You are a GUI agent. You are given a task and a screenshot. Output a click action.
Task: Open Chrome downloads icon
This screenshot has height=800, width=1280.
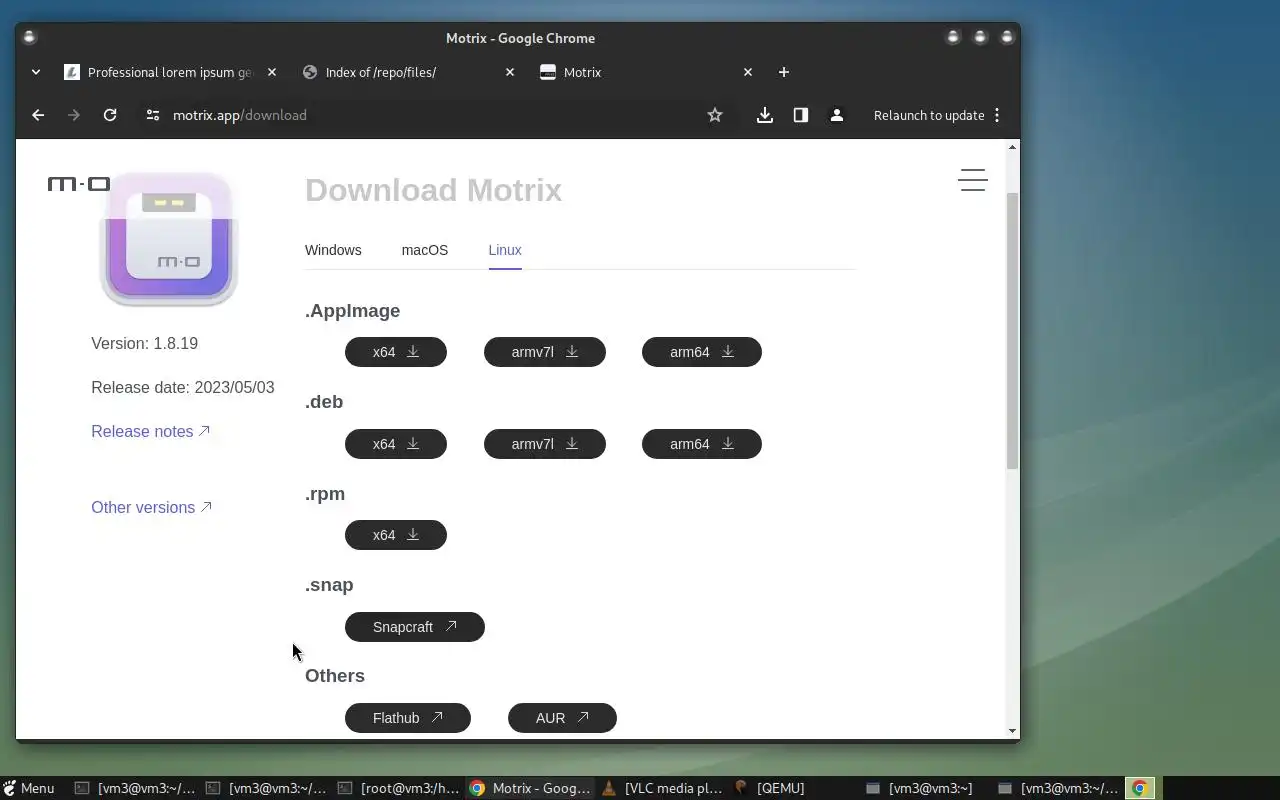[x=765, y=115]
